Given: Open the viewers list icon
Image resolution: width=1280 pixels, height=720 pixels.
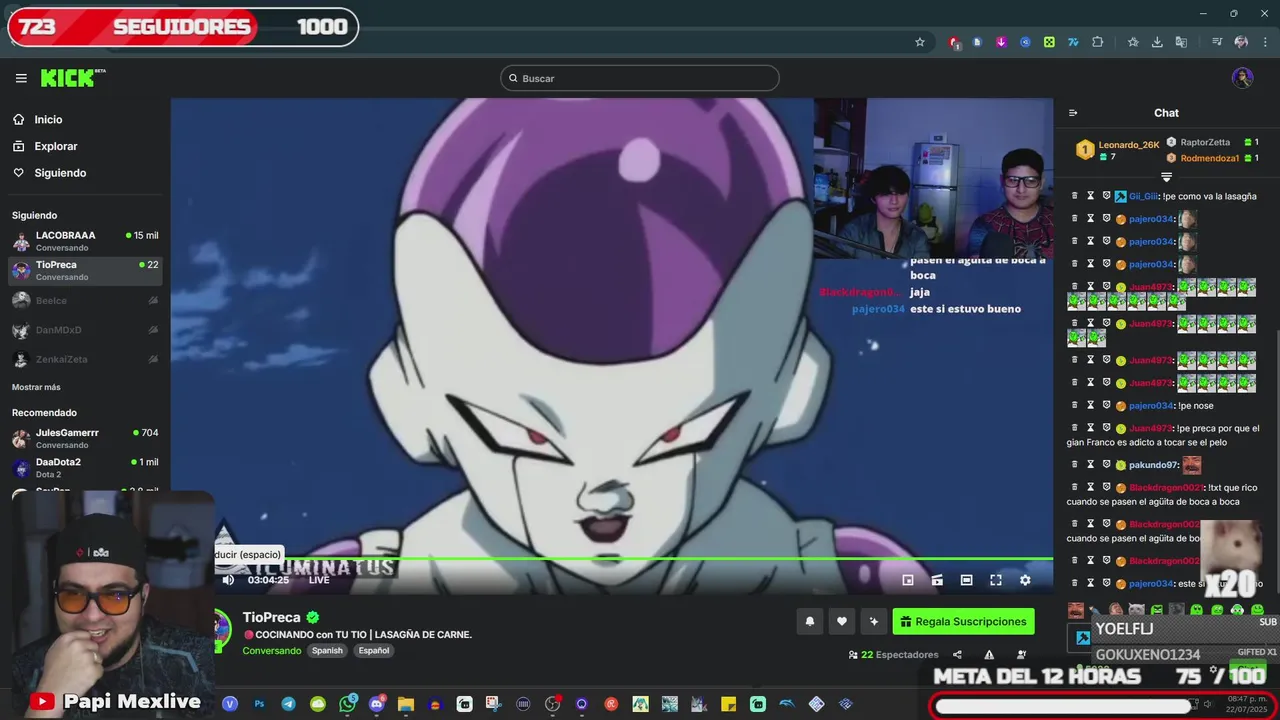Looking at the screenshot, I should coord(1021,655).
